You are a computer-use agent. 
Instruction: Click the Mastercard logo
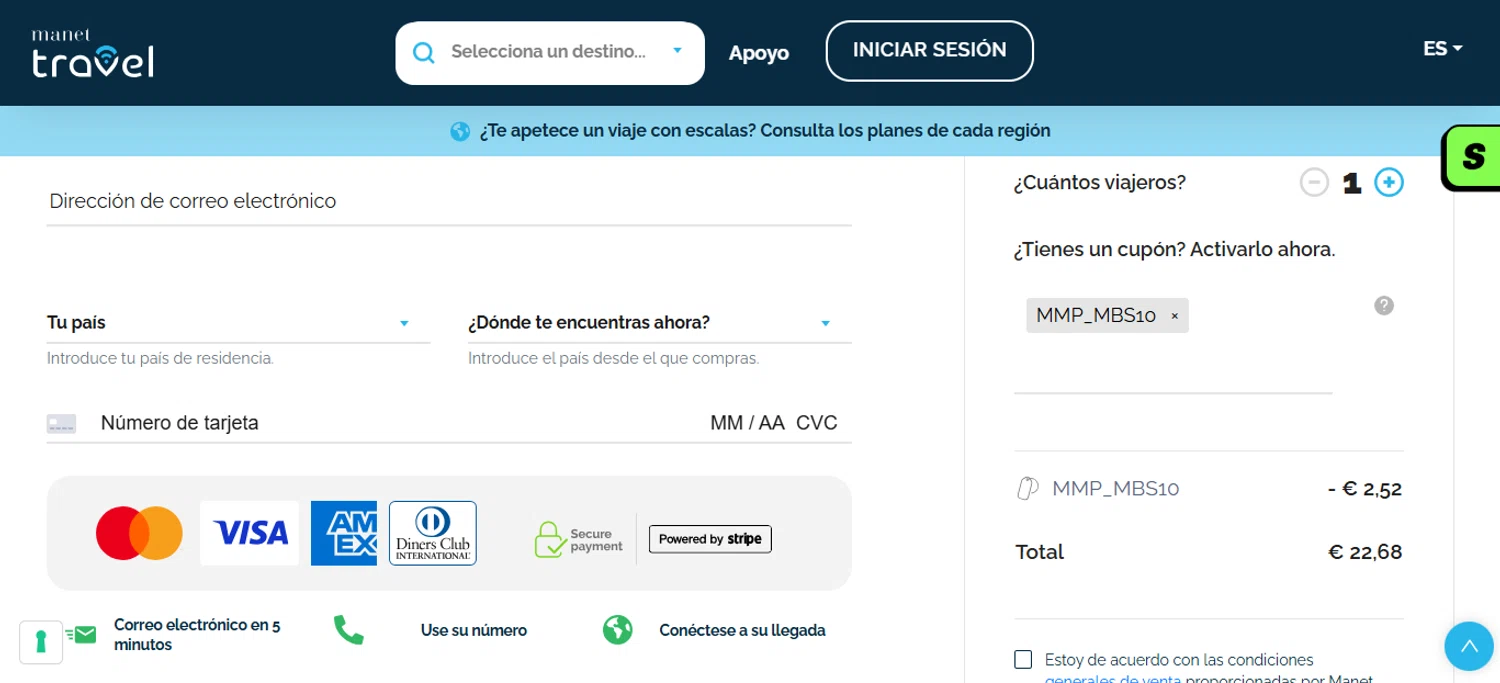pyautogui.click(x=139, y=533)
